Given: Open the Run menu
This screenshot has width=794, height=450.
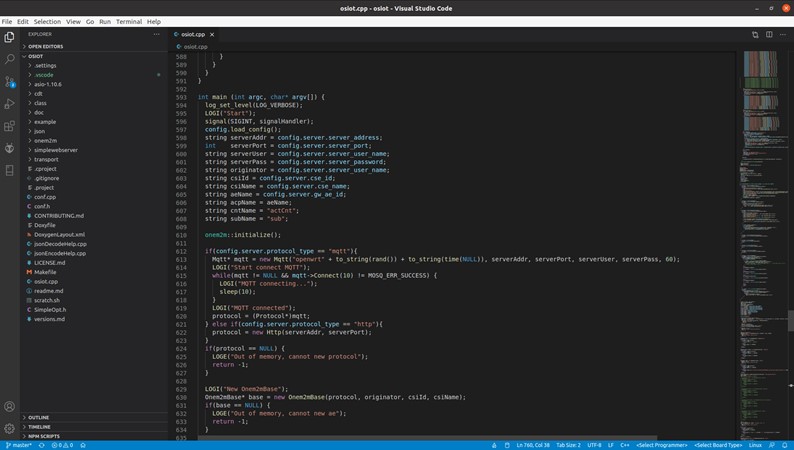Looking at the screenshot, I should (105, 22).
